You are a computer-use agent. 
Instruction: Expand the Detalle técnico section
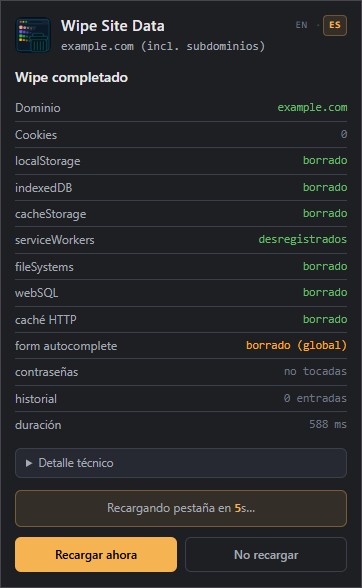[x=181, y=463]
